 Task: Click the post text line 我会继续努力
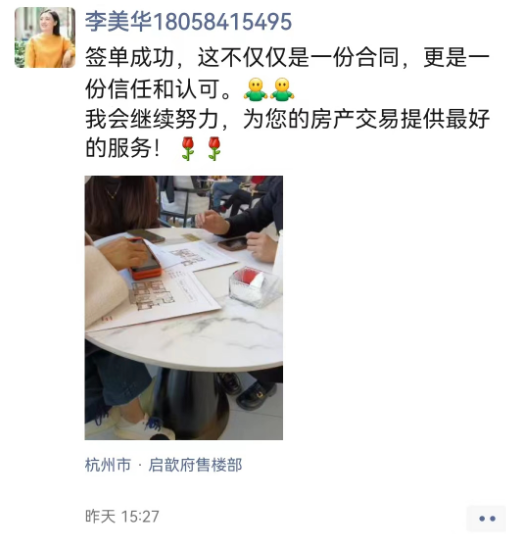coord(287,119)
